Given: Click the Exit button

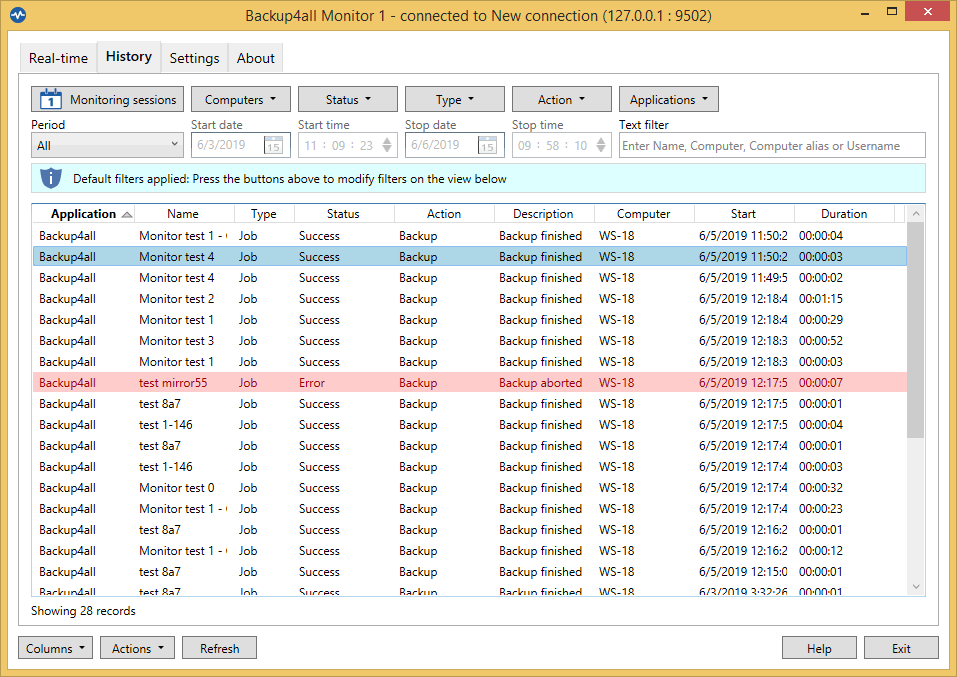Looking at the screenshot, I should (x=901, y=648).
